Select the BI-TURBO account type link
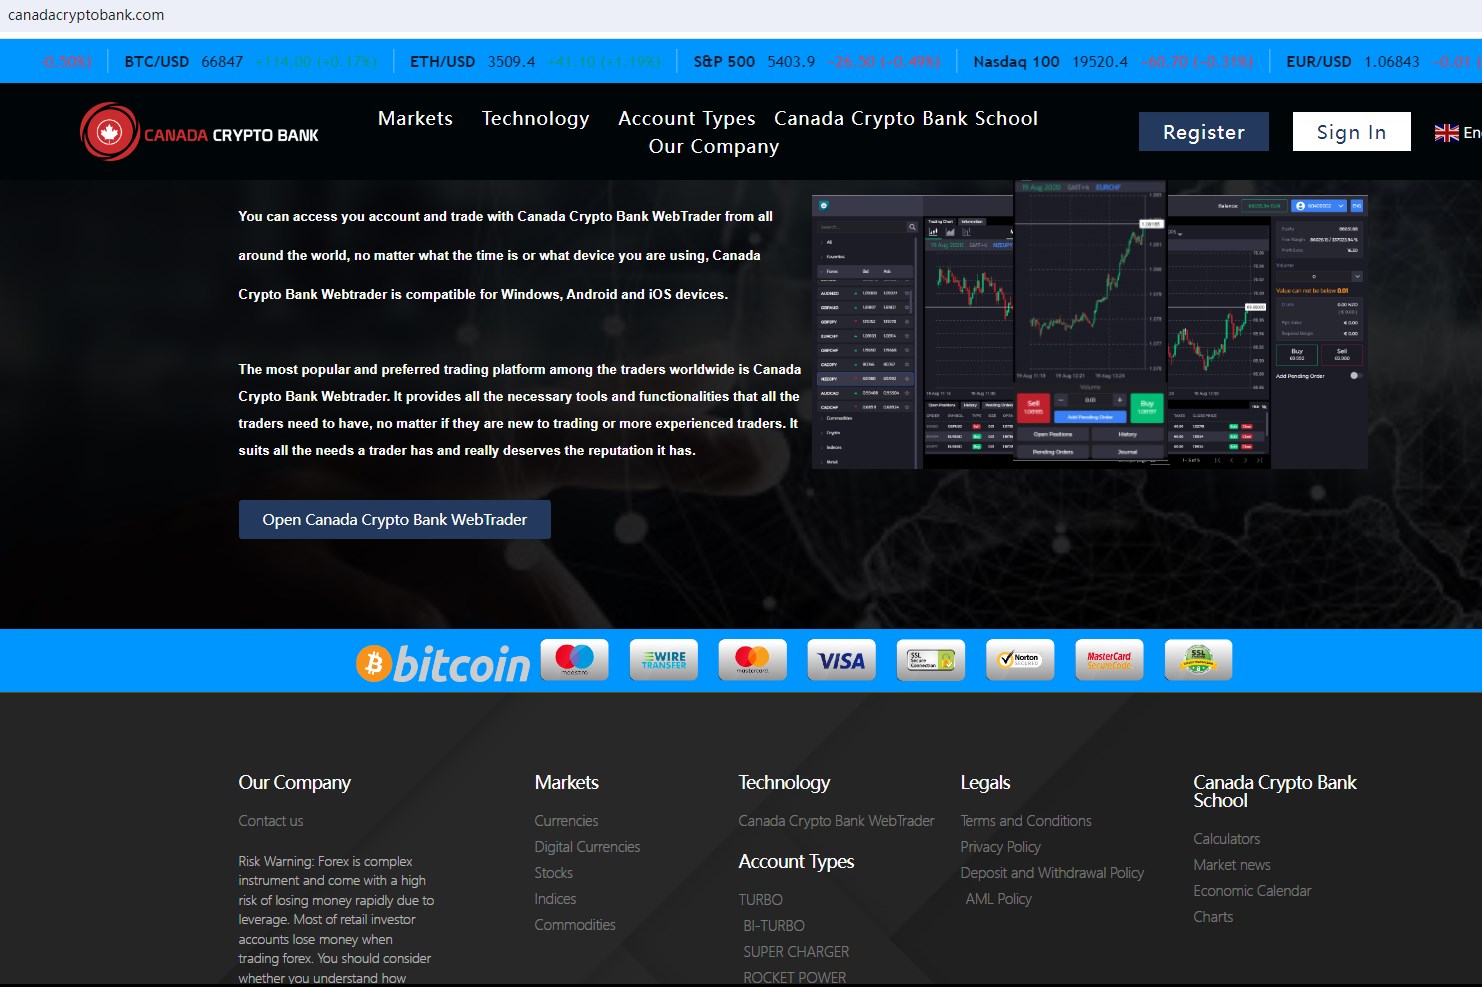Image resolution: width=1482 pixels, height=987 pixels. point(774,926)
